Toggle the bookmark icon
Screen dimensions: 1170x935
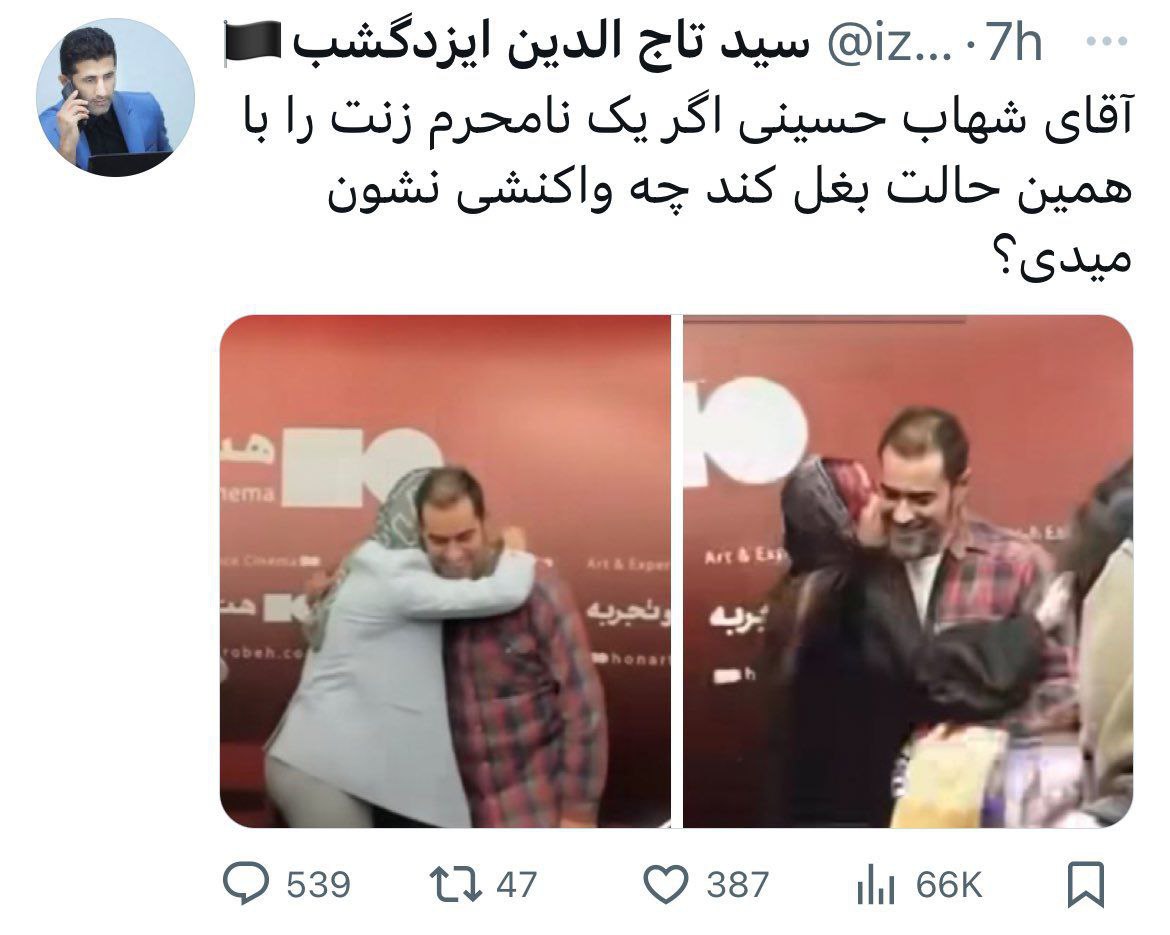point(1086,884)
